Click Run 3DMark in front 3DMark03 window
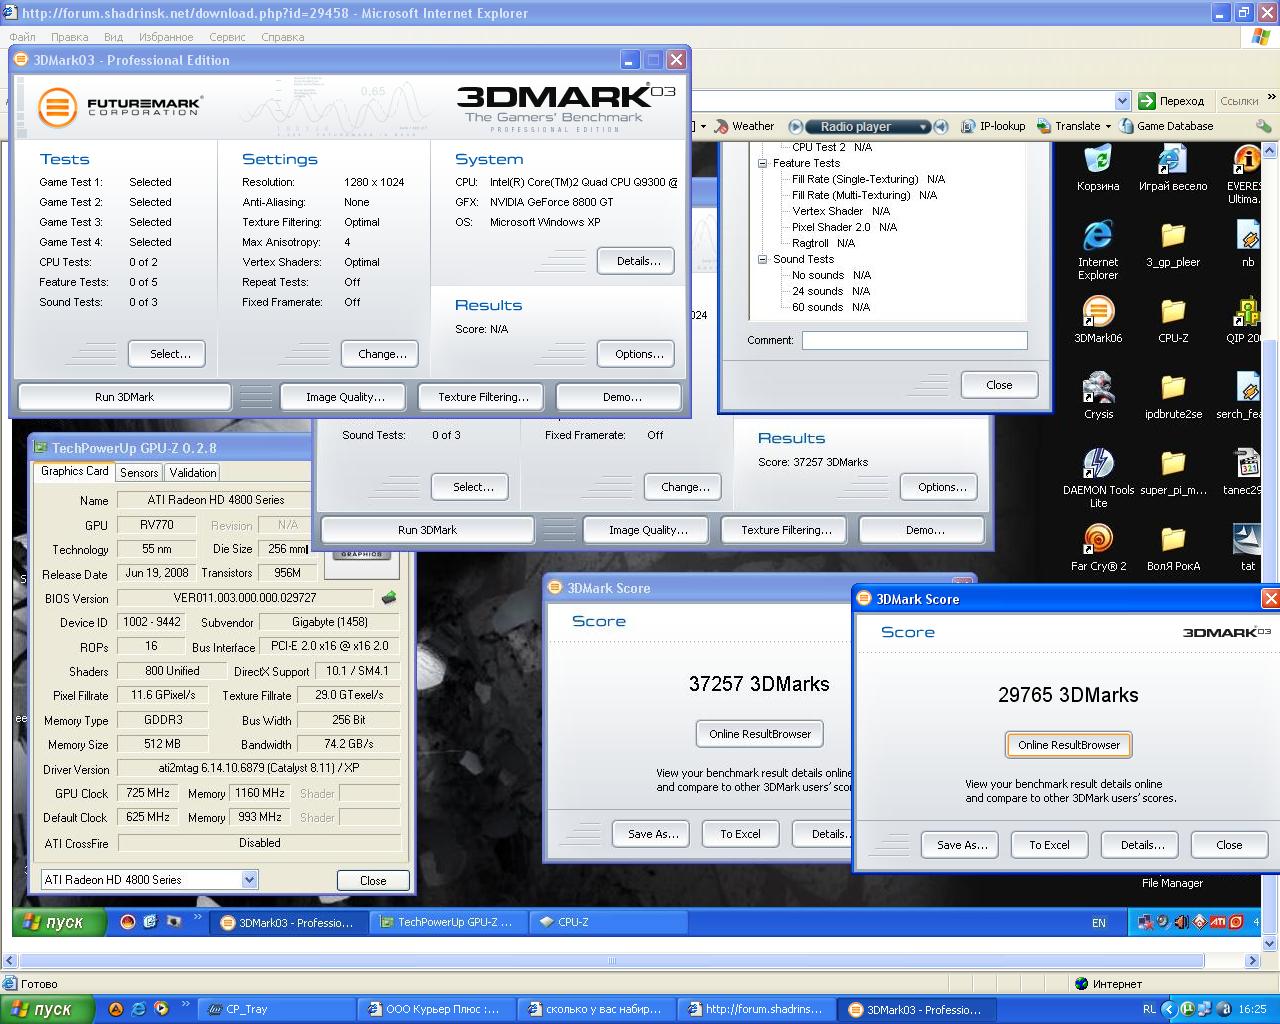Screen dimensions: 1280x1024 pos(124,397)
